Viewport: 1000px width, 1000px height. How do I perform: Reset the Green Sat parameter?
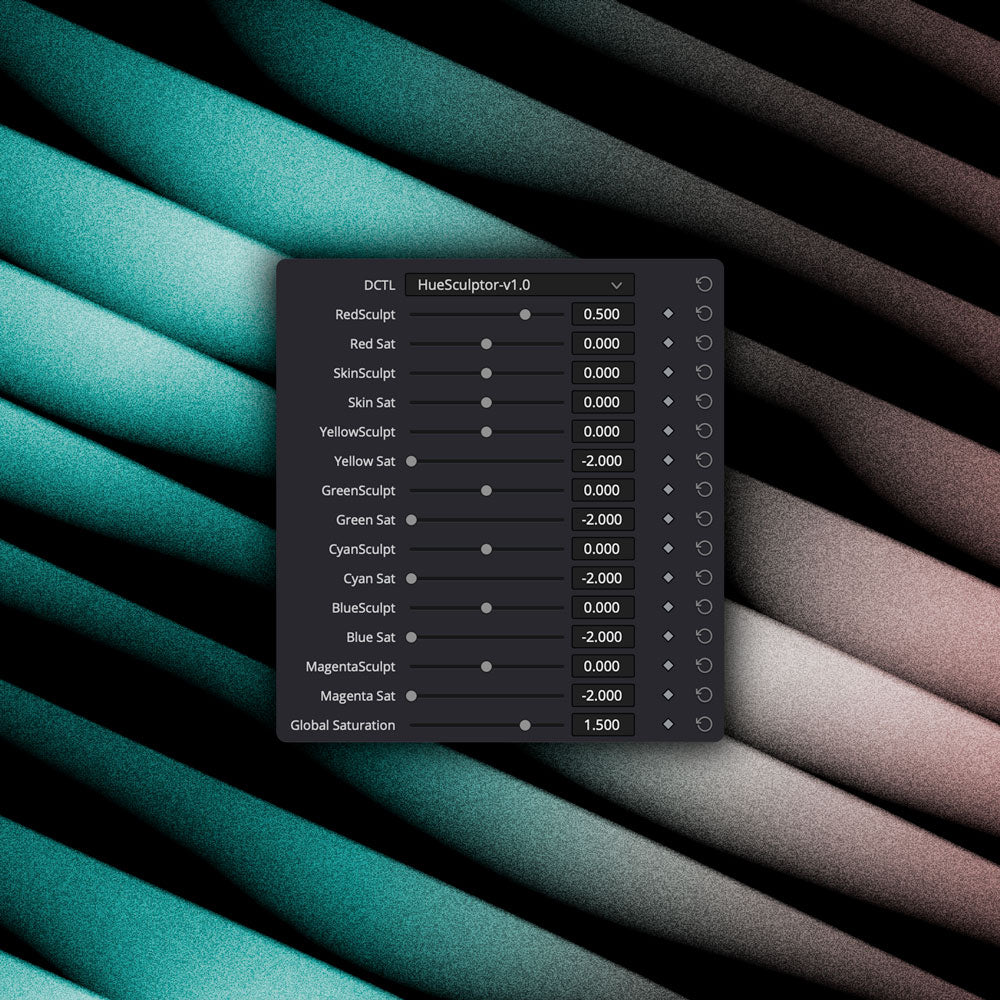tap(703, 519)
